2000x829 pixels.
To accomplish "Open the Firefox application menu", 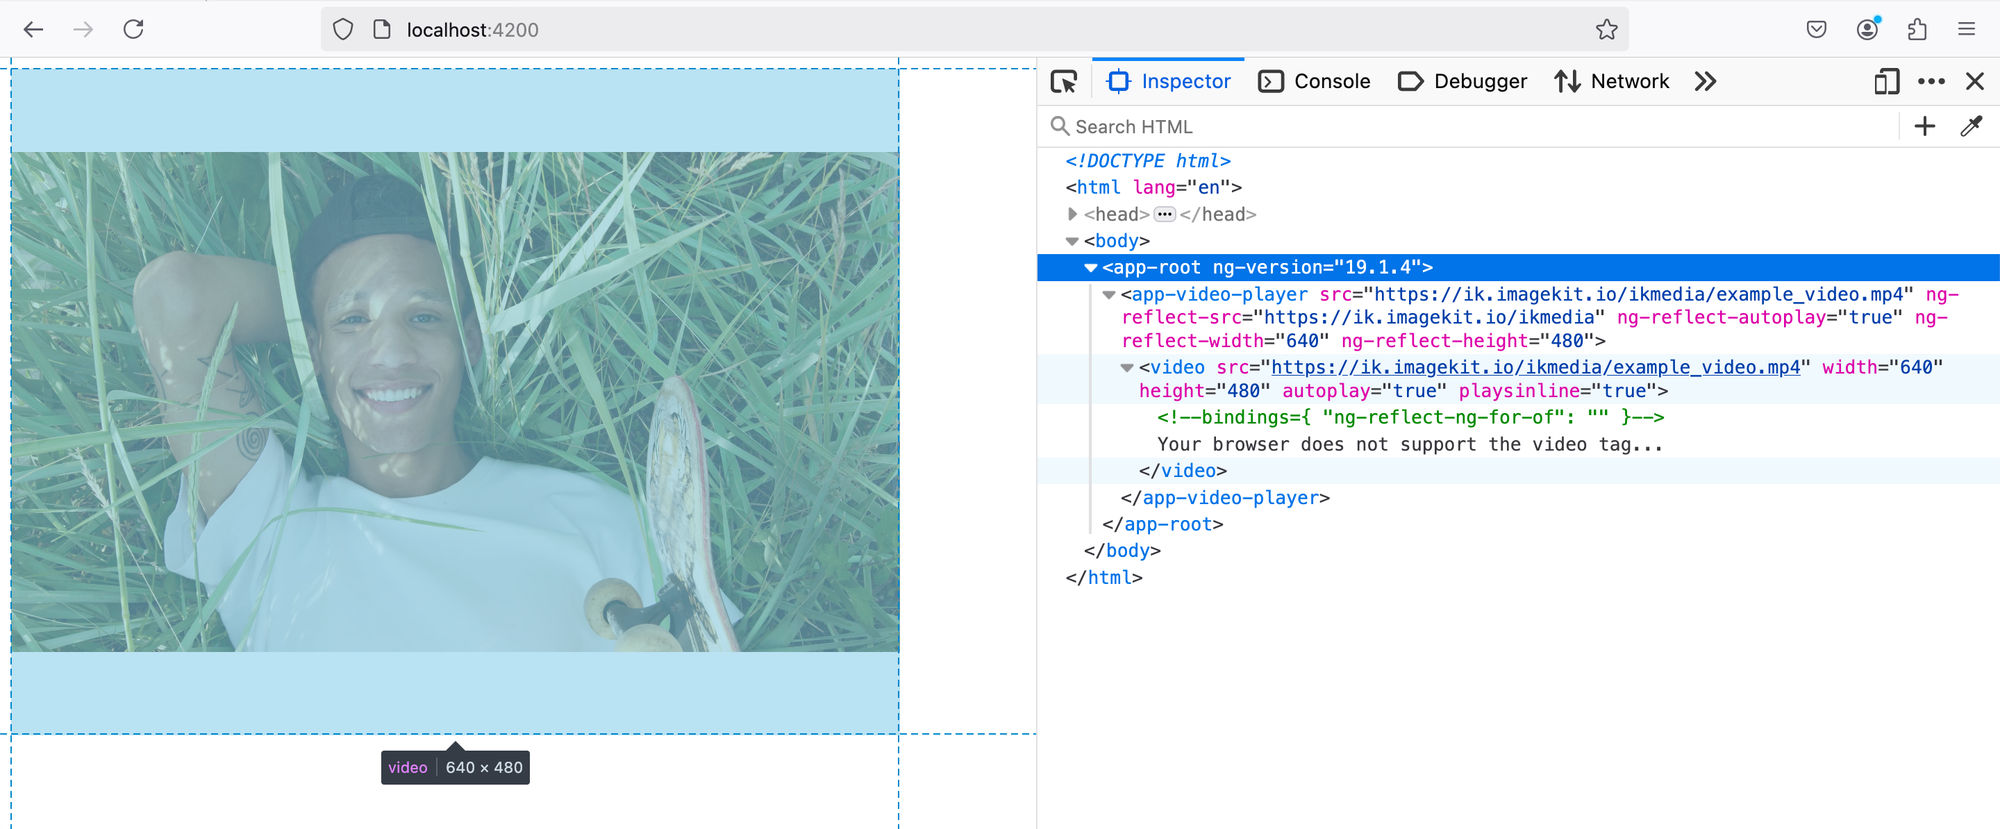I will click(1966, 30).
